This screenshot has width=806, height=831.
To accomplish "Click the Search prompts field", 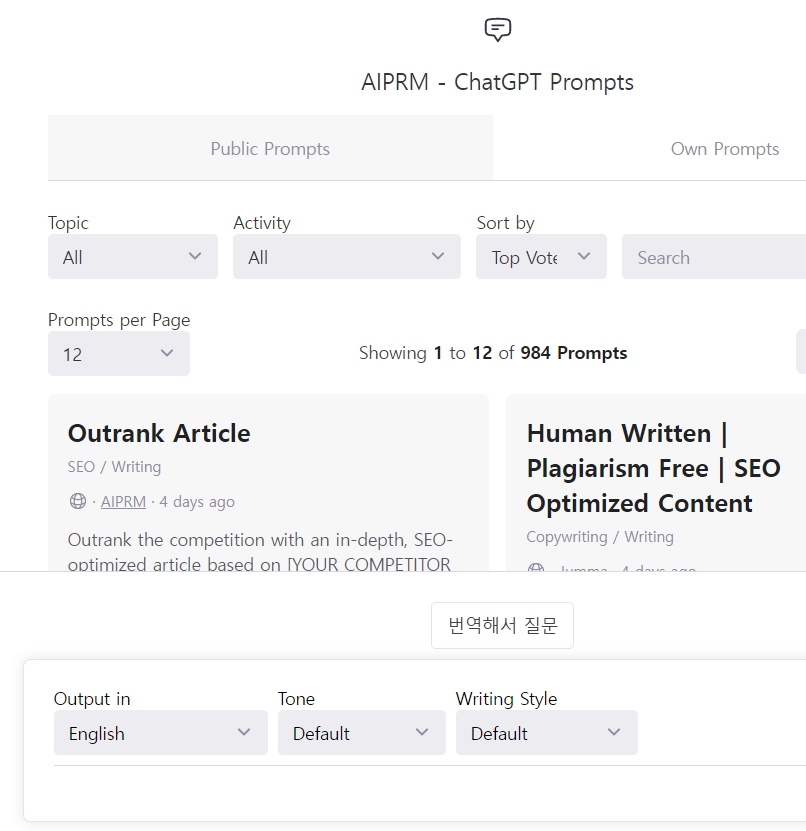I will point(714,257).
